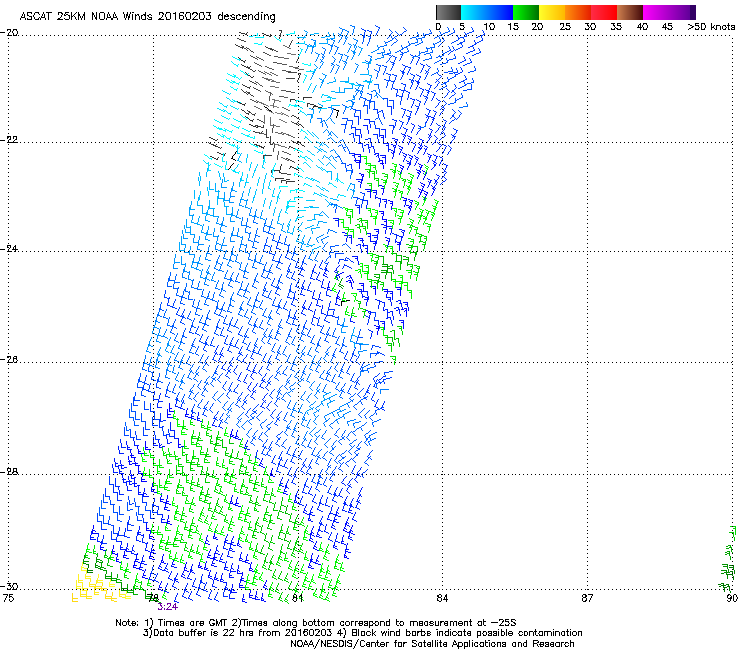Click legend tick label 10
Screen dimensions: 740x650
[489, 27]
